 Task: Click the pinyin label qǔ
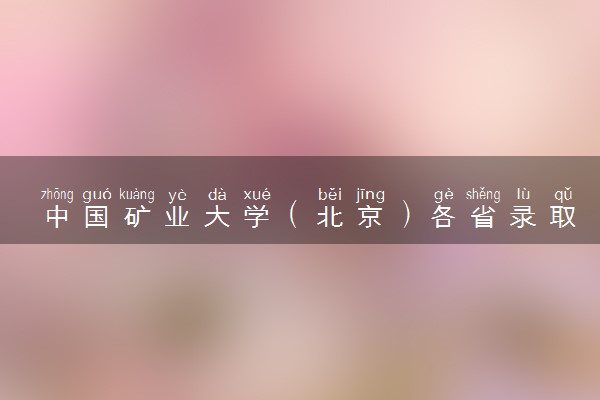(x=563, y=195)
